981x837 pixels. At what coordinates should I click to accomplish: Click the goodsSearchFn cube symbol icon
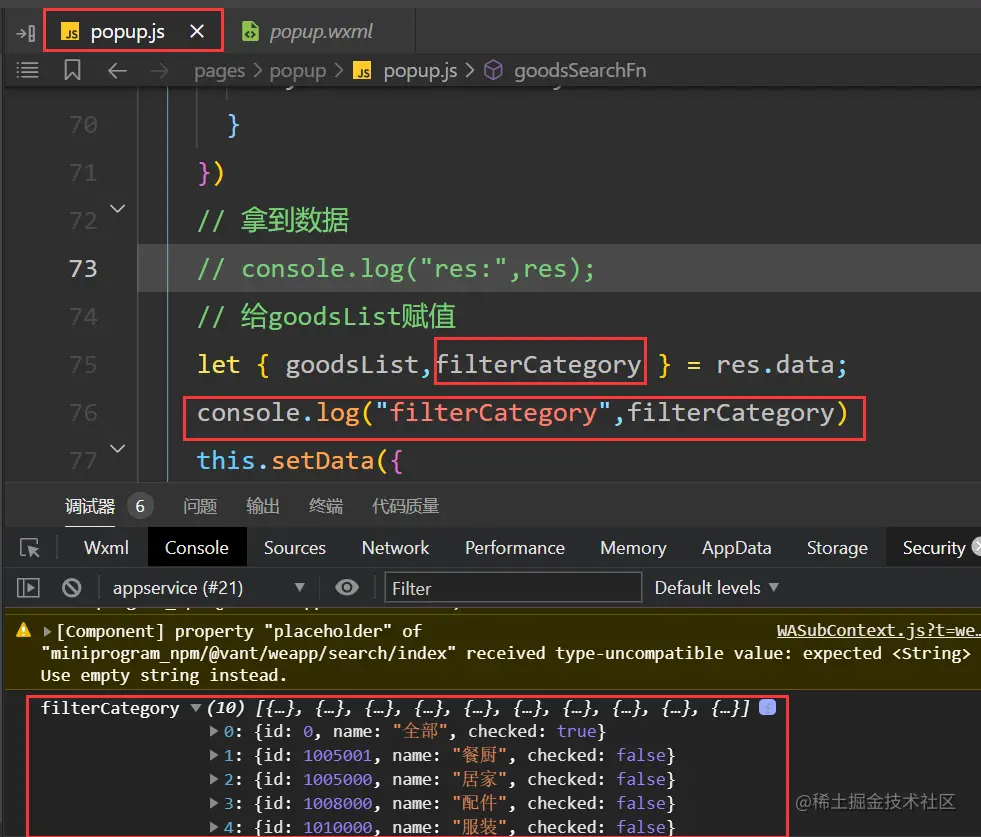(494, 70)
